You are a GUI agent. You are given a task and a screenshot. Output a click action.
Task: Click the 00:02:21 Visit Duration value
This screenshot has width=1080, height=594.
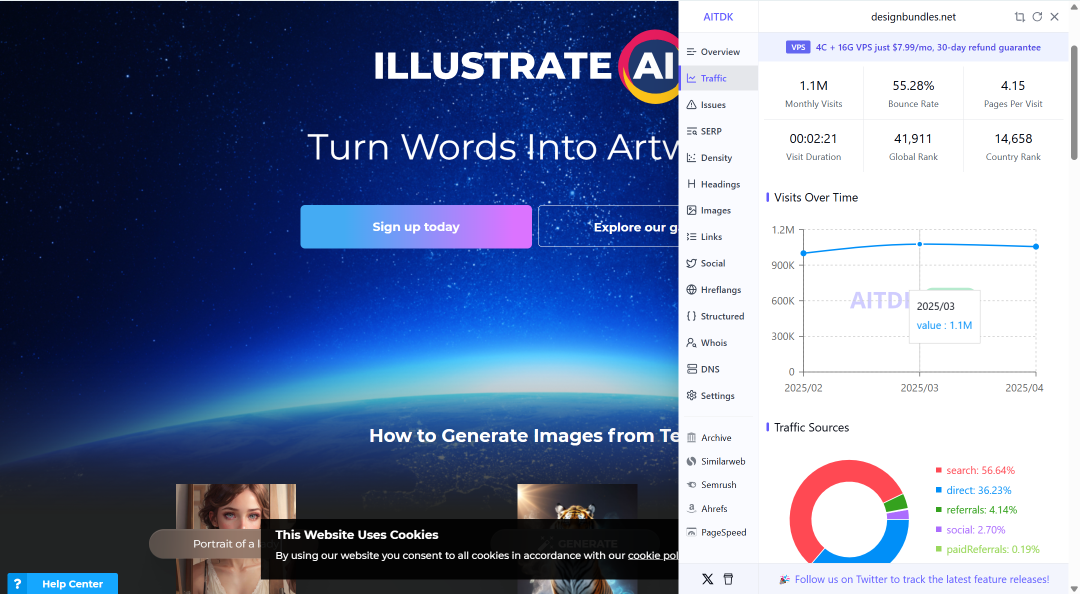pyautogui.click(x=813, y=139)
